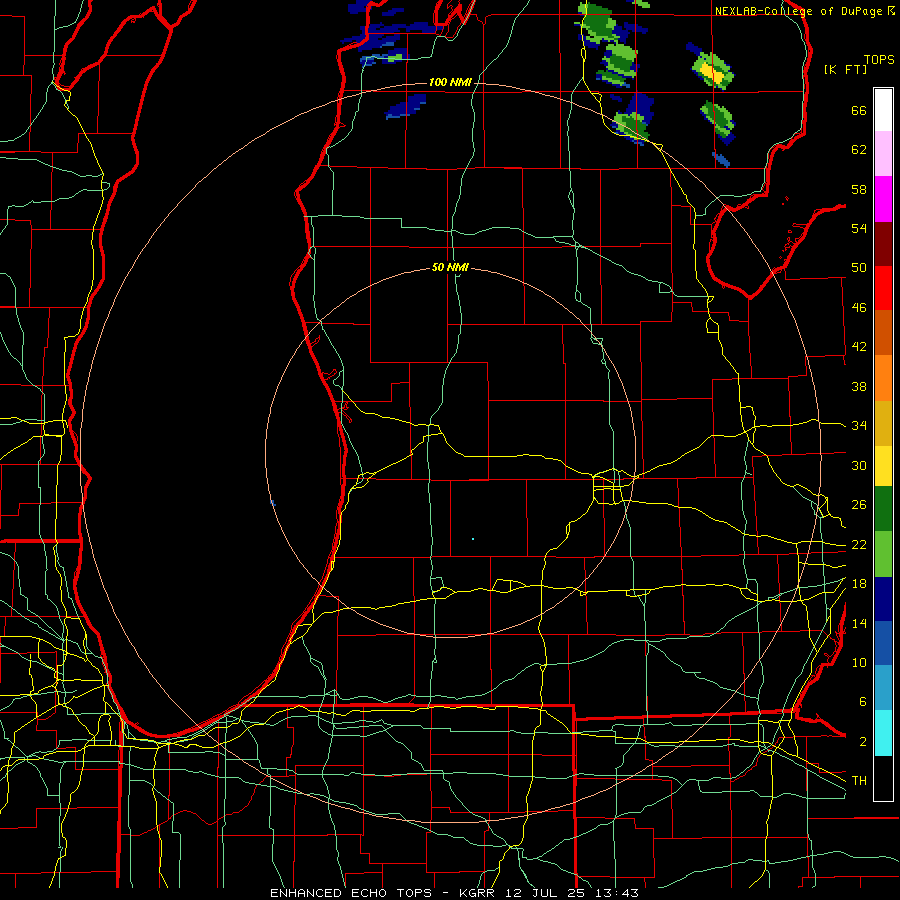Pick the cyan legend swatch

(x=883, y=733)
